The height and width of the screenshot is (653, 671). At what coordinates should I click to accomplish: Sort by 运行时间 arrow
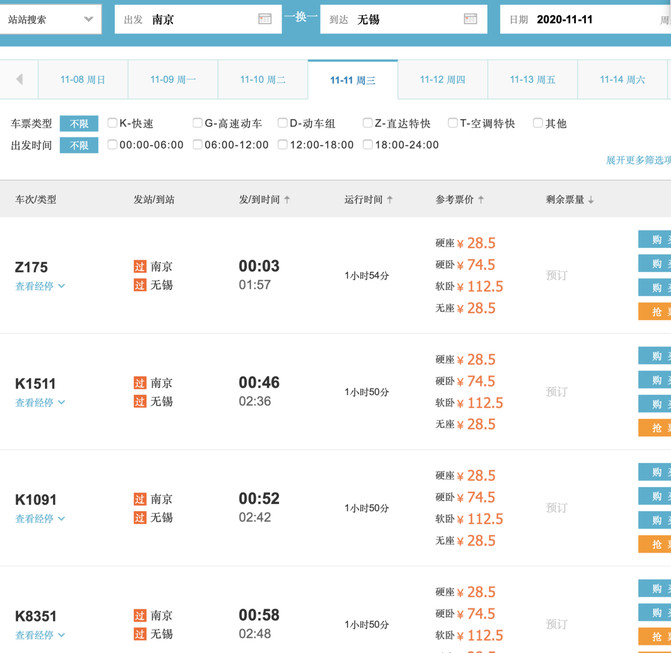[x=390, y=199]
